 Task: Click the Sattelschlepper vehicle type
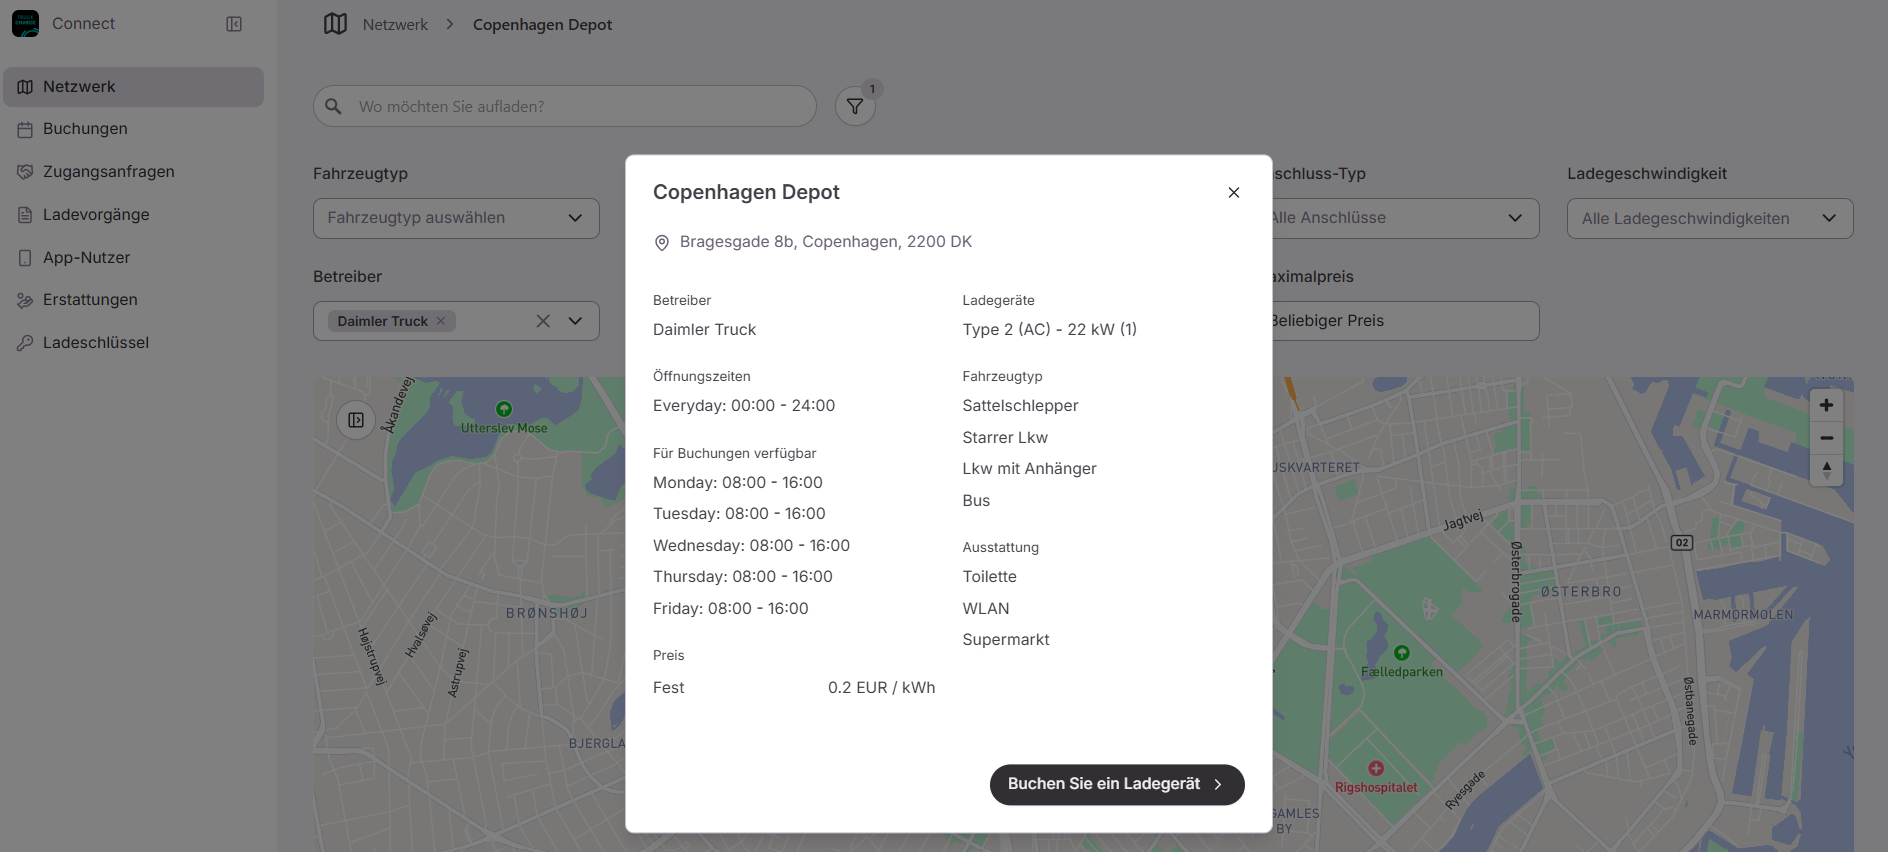tap(1020, 406)
